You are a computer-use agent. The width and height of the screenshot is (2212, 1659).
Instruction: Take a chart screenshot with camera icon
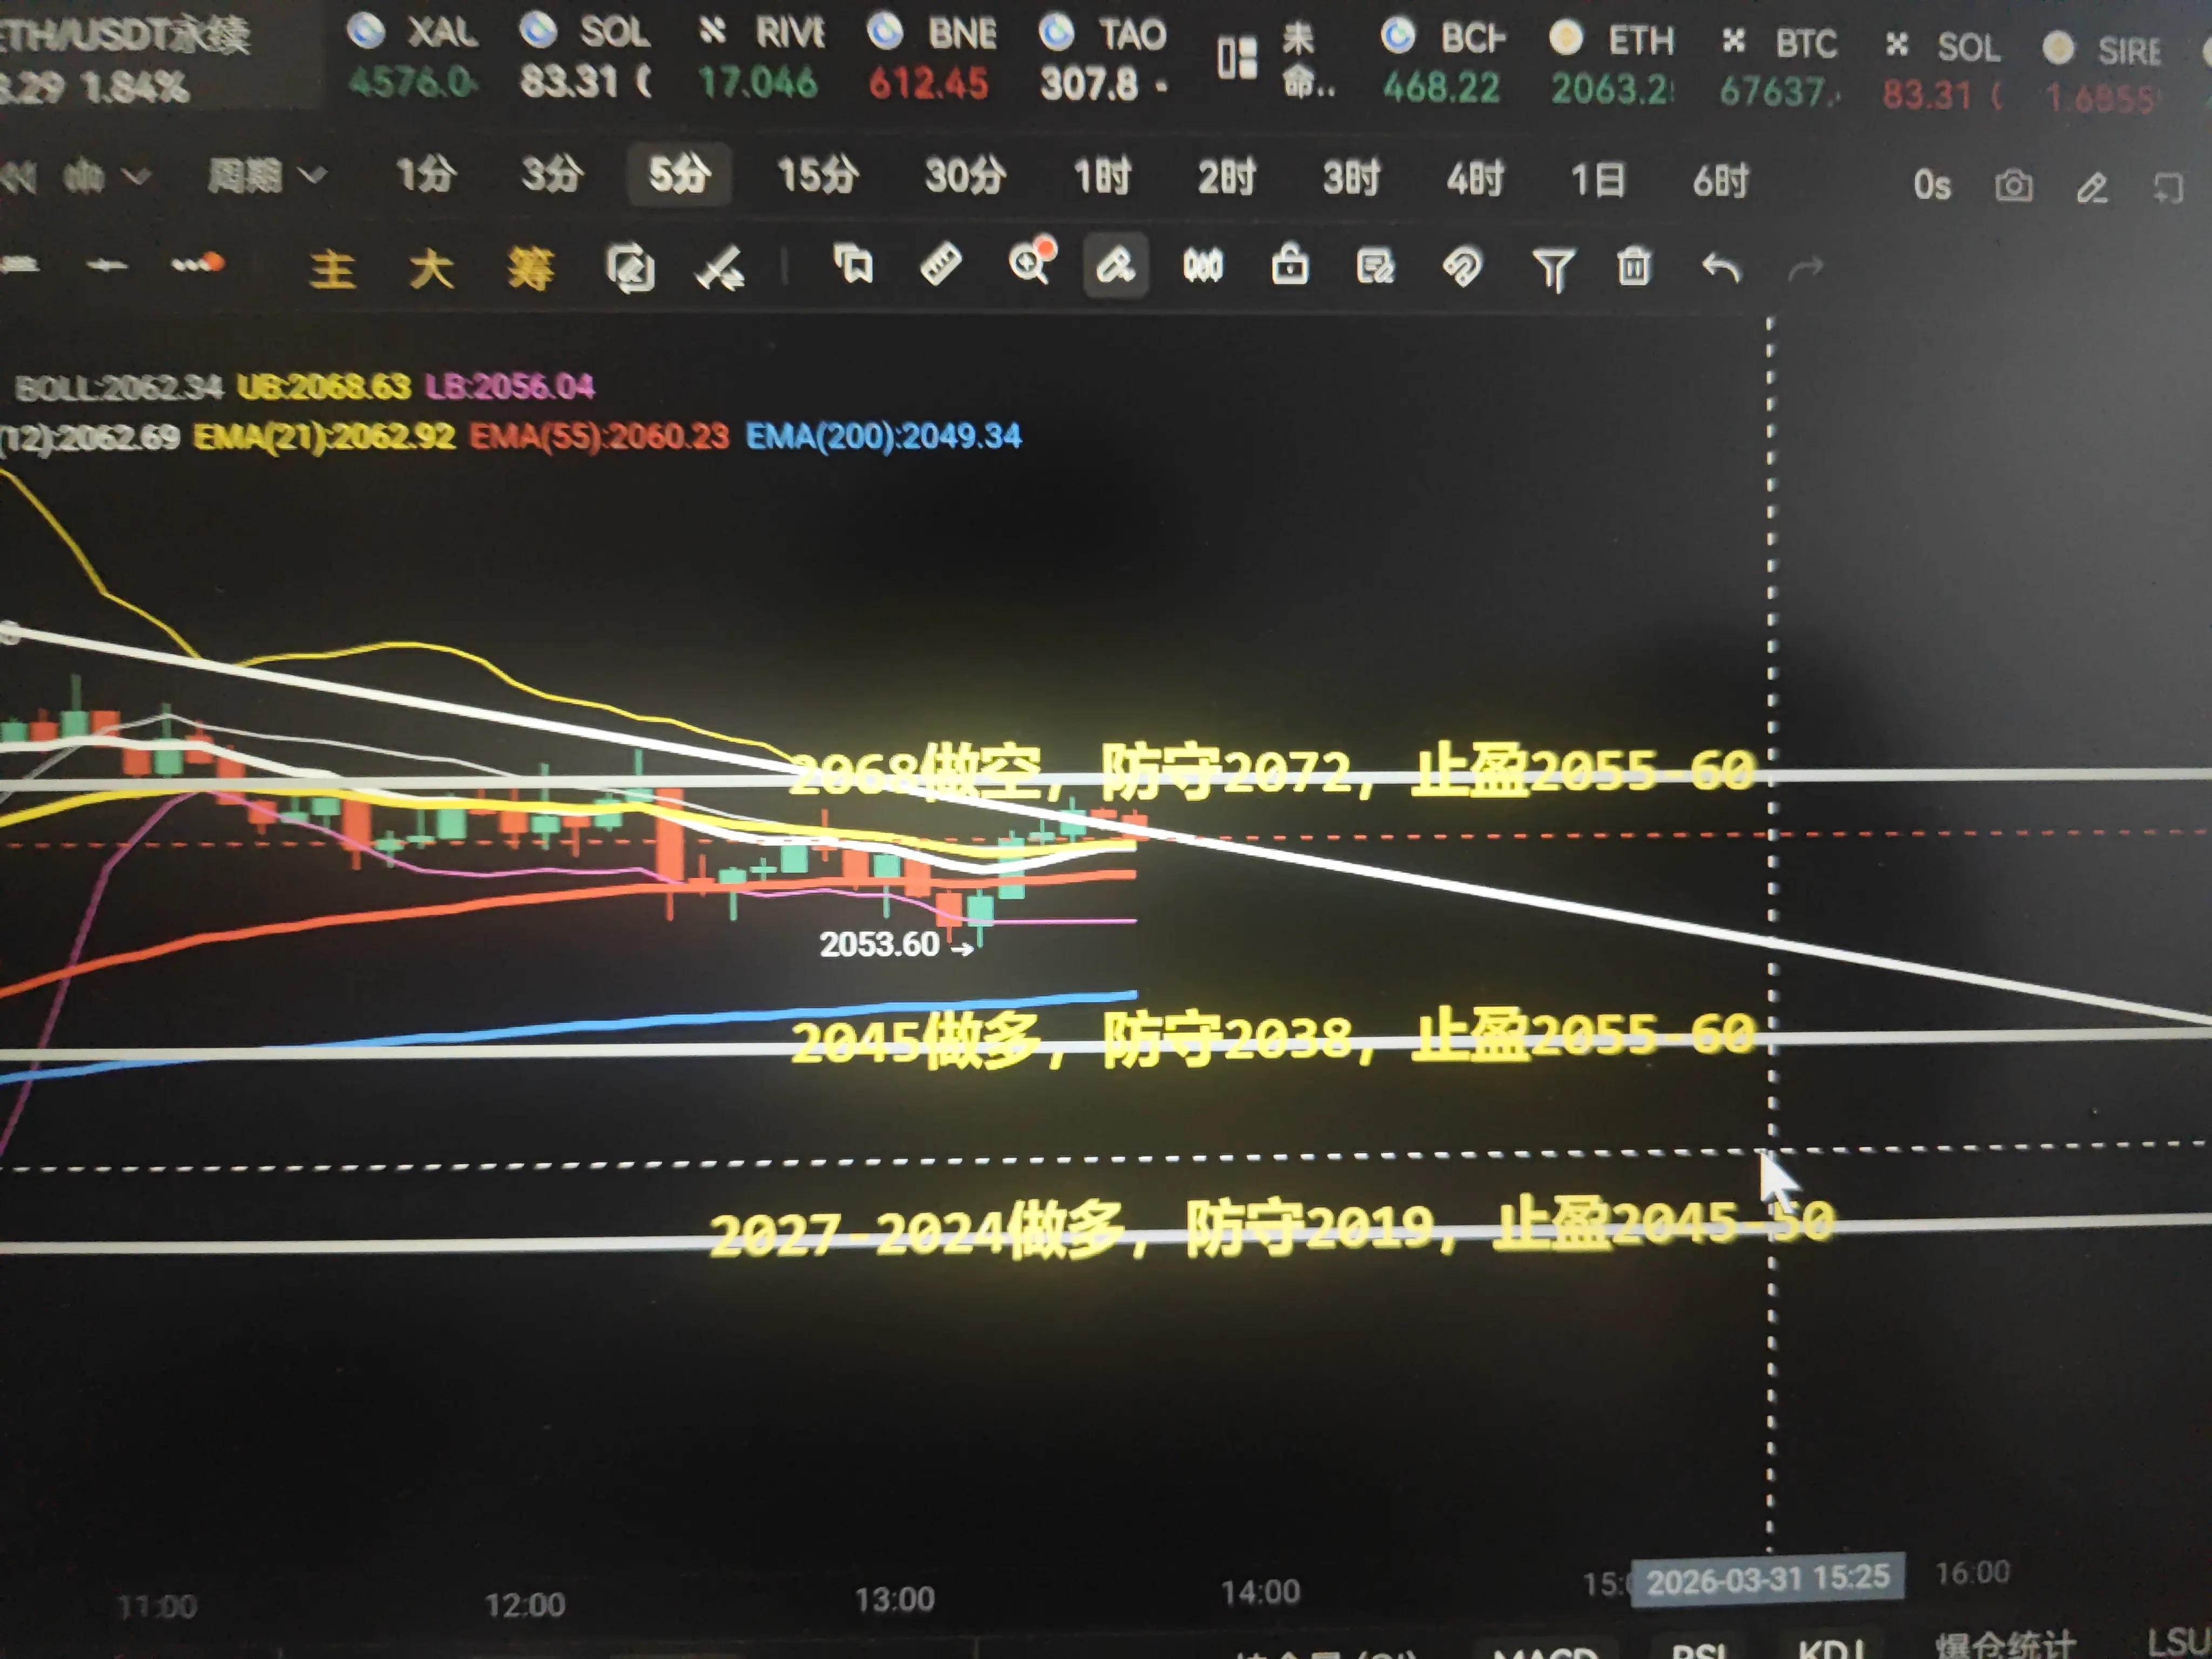(x=2013, y=186)
